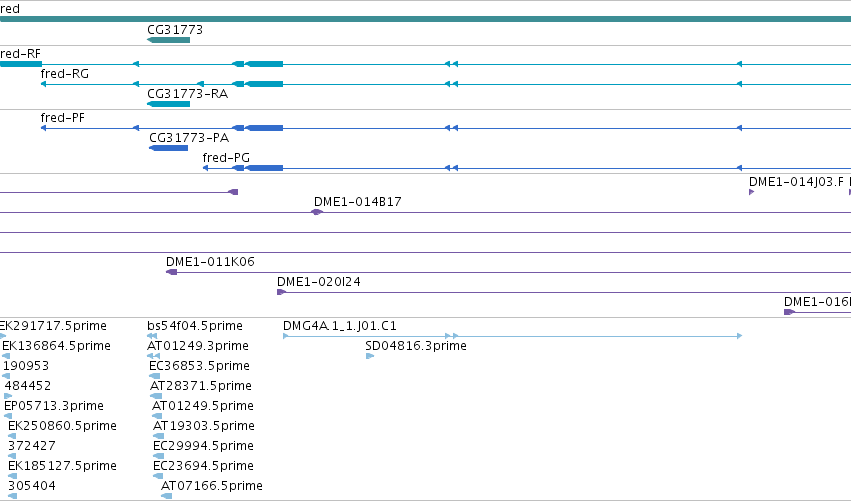Open the CG31773-RA transcript label
Image resolution: width=851 pixels, height=501 pixels.
click(187, 94)
